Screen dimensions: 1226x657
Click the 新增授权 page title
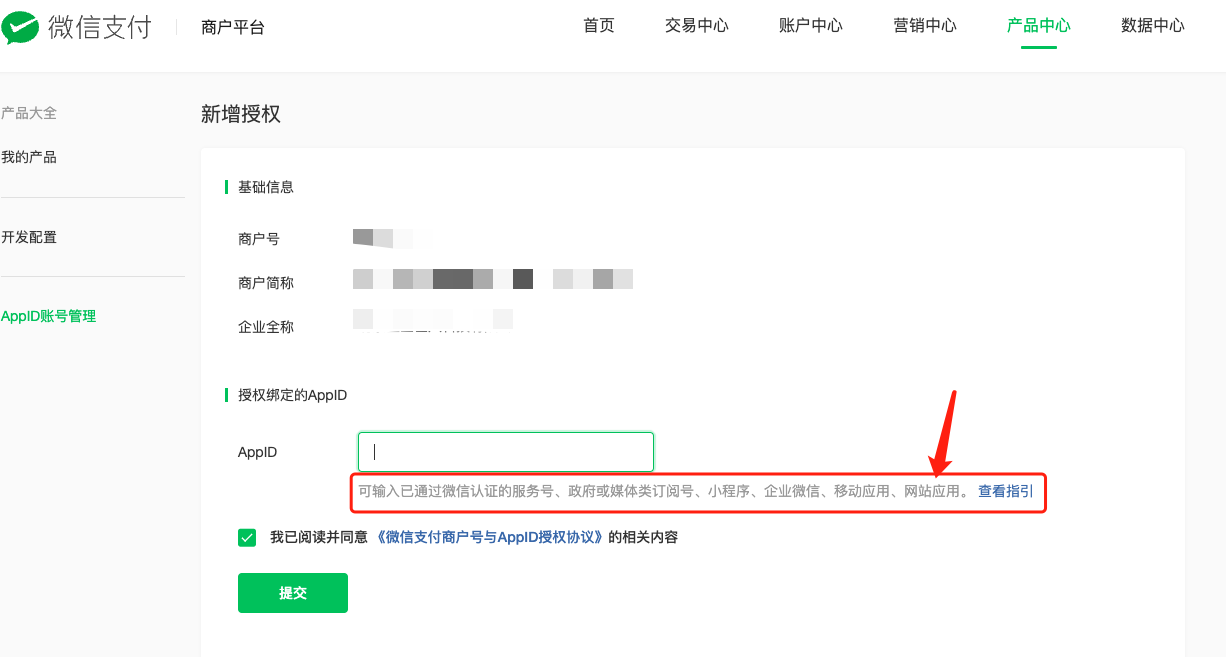[241, 114]
